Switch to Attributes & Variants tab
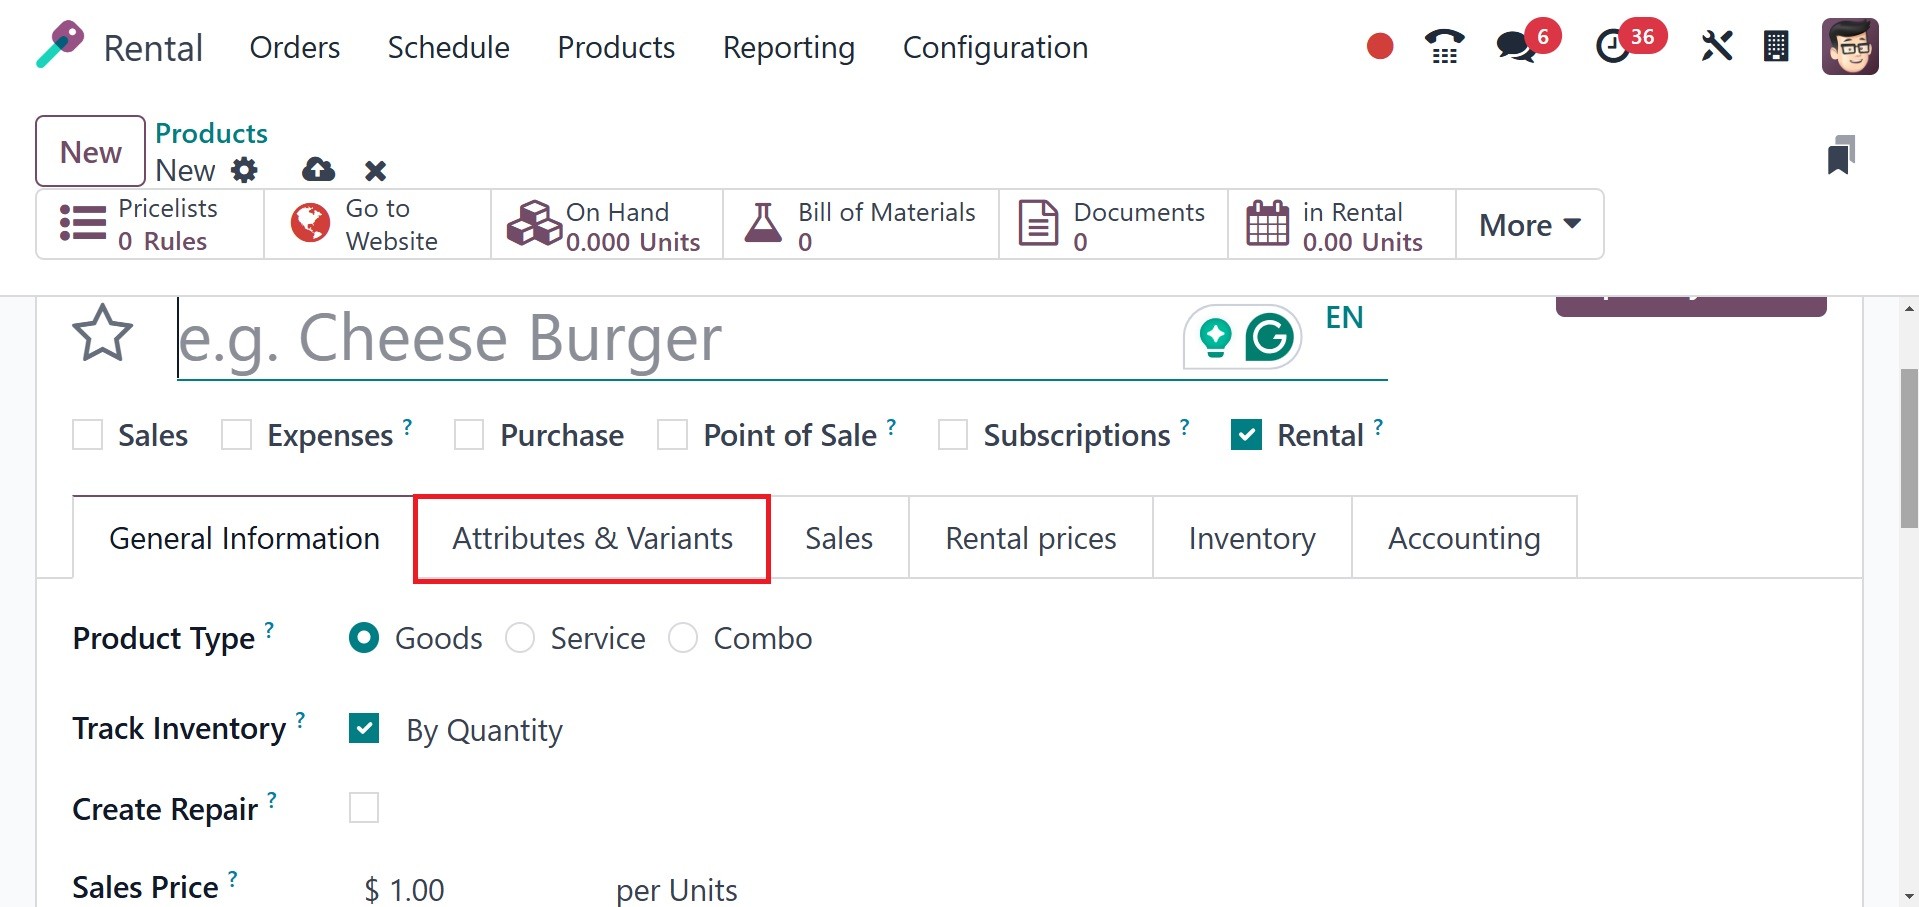 click(x=592, y=539)
